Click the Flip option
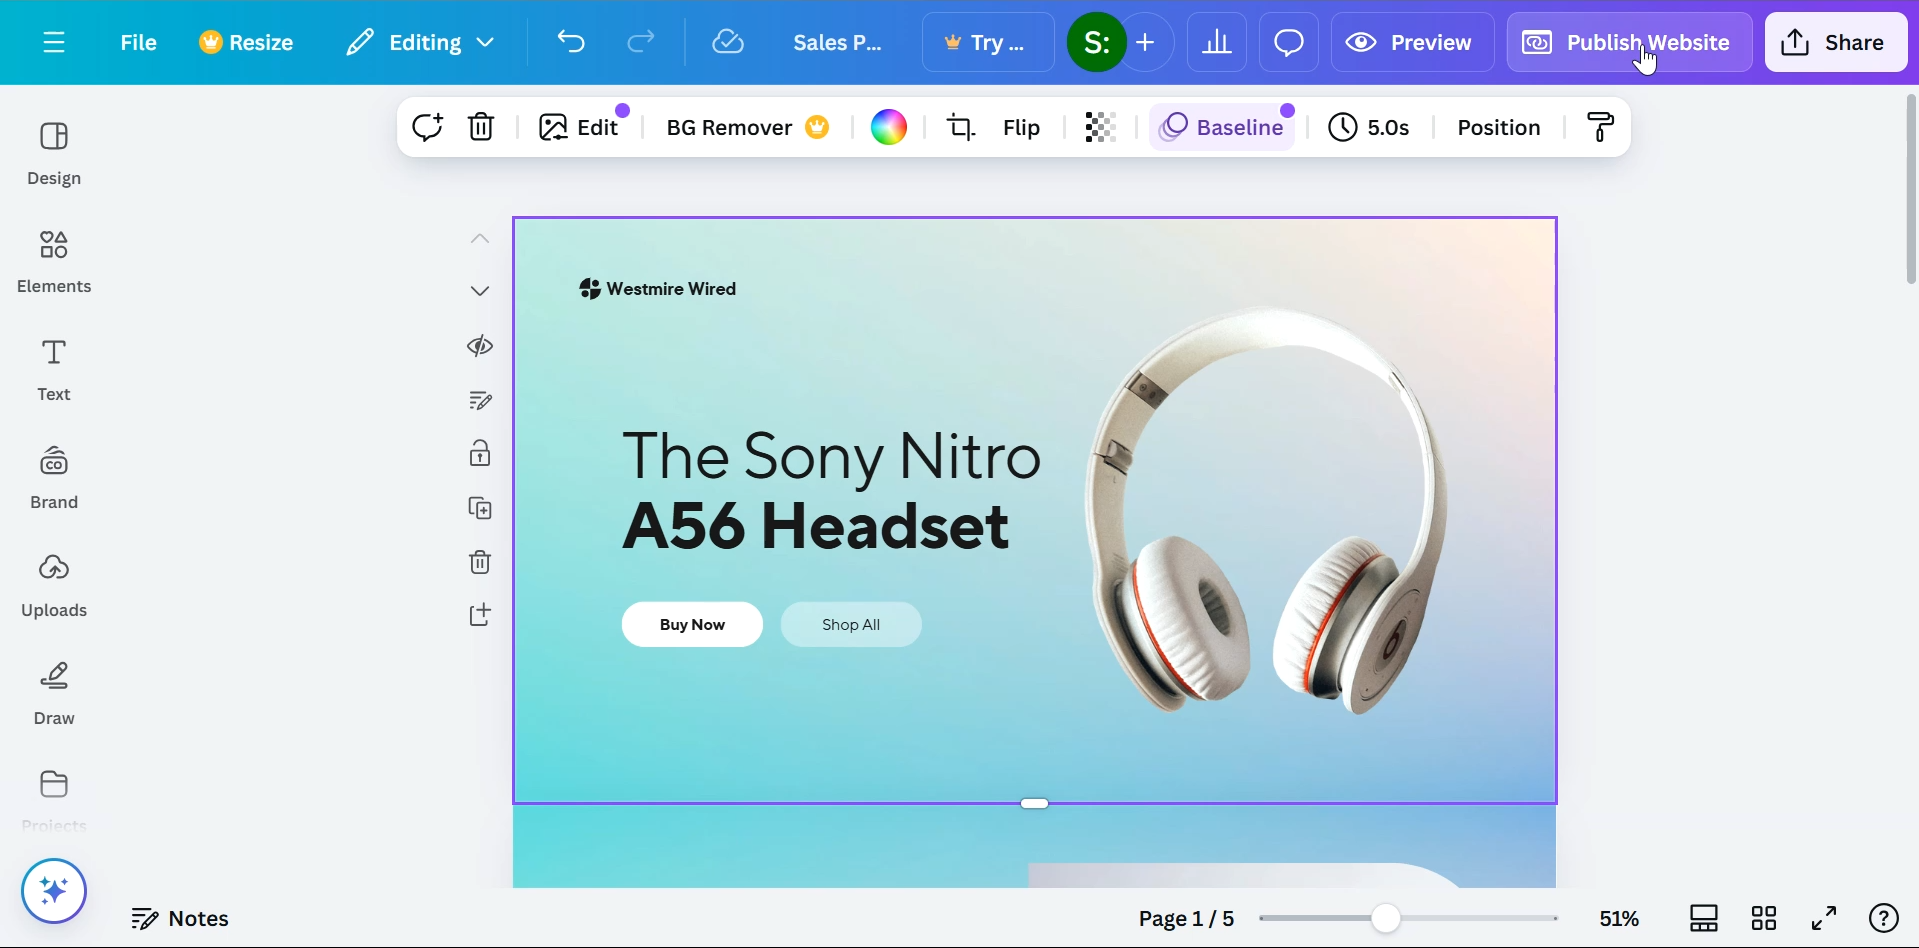 pos(1022,127)
